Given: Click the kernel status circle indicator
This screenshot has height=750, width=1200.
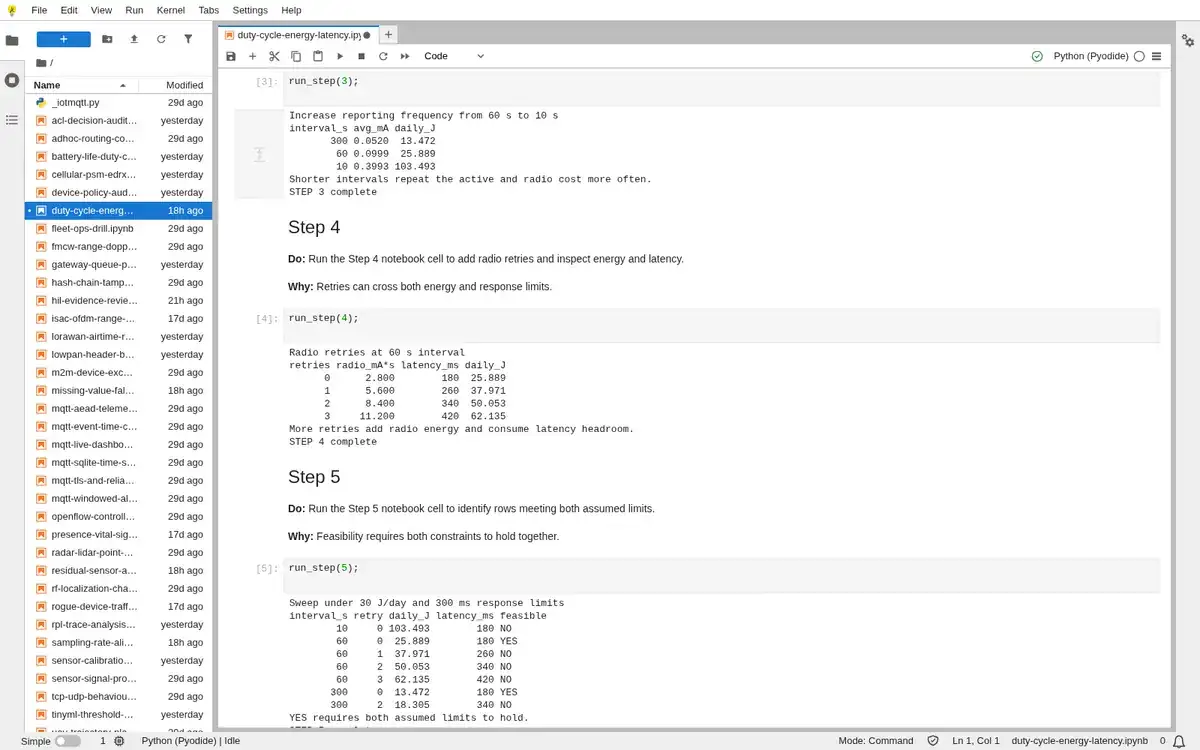Looking at the screenshot, I should click(x=1139, y=56).
